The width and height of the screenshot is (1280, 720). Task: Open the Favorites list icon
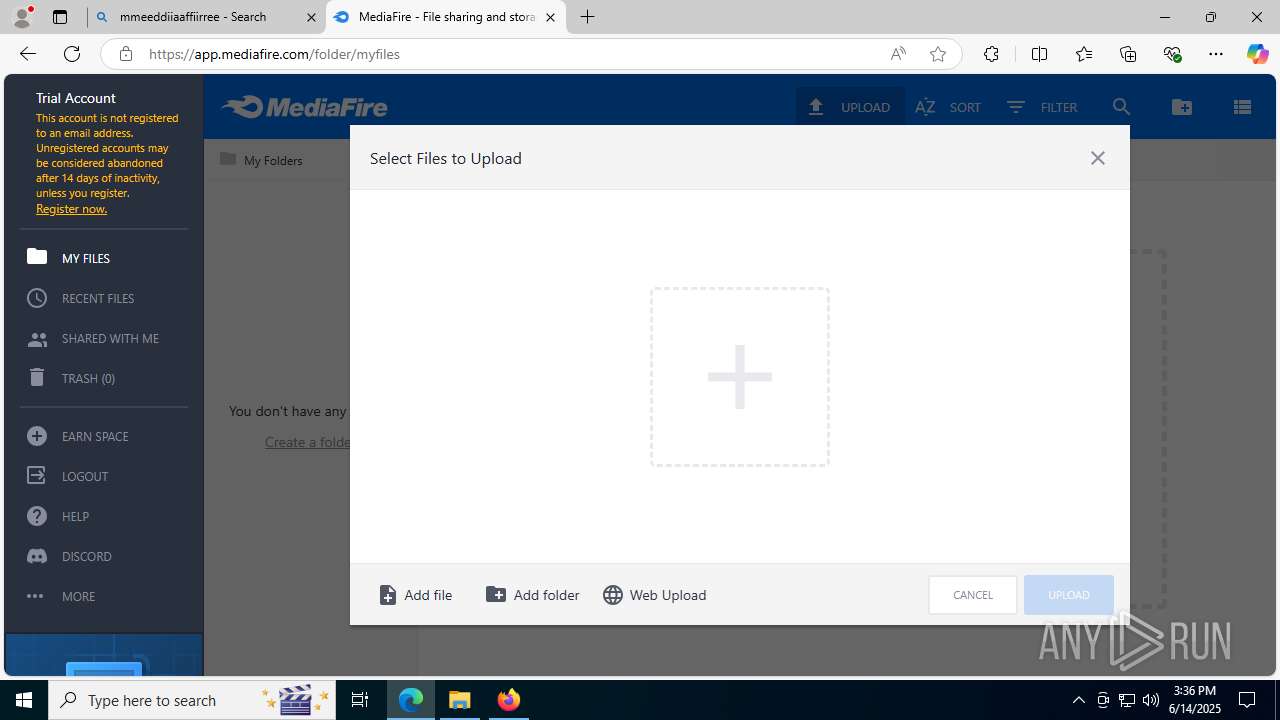pyautogui.click(x=1084, y=54)
